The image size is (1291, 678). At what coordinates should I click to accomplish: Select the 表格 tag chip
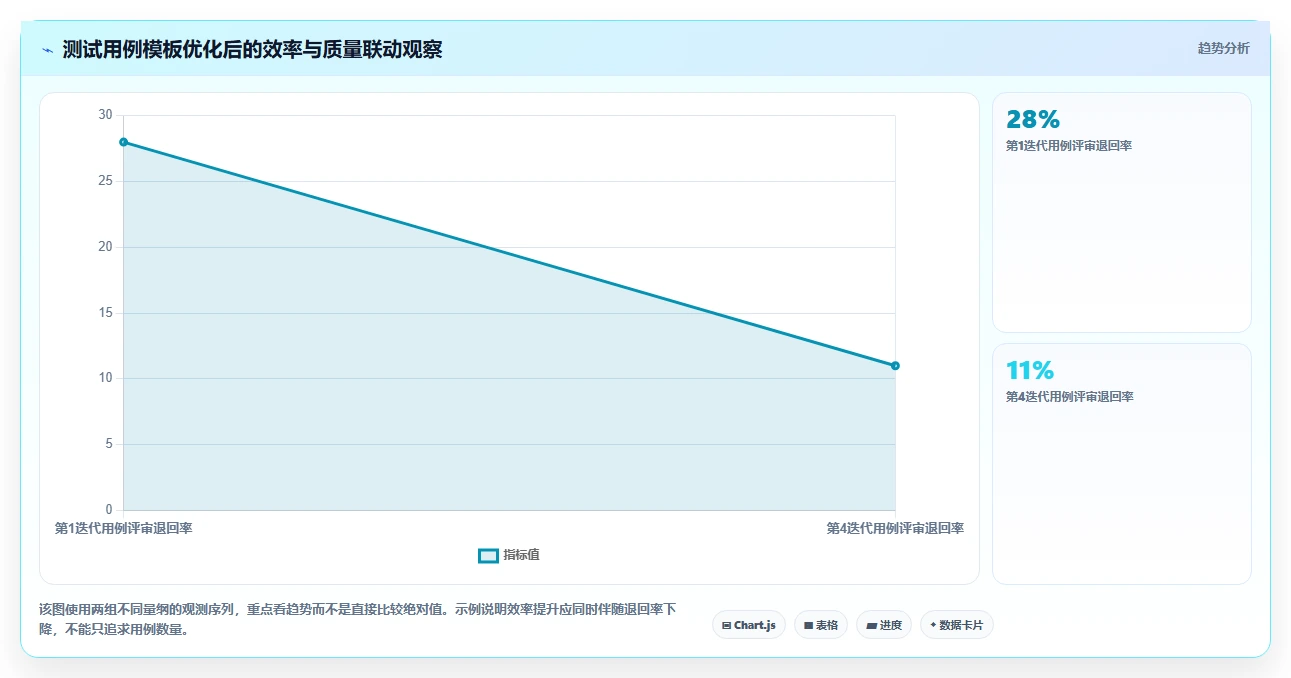(x=821, y=625)
